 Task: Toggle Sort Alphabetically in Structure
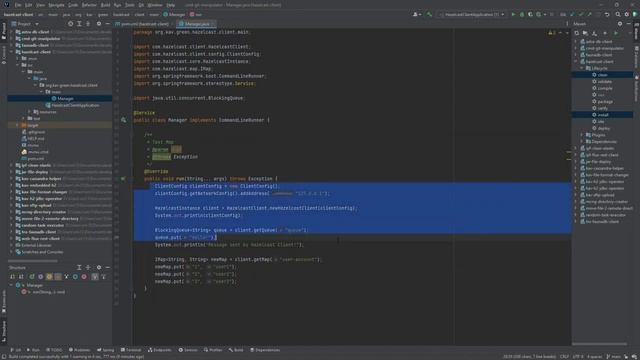[21, 276]
